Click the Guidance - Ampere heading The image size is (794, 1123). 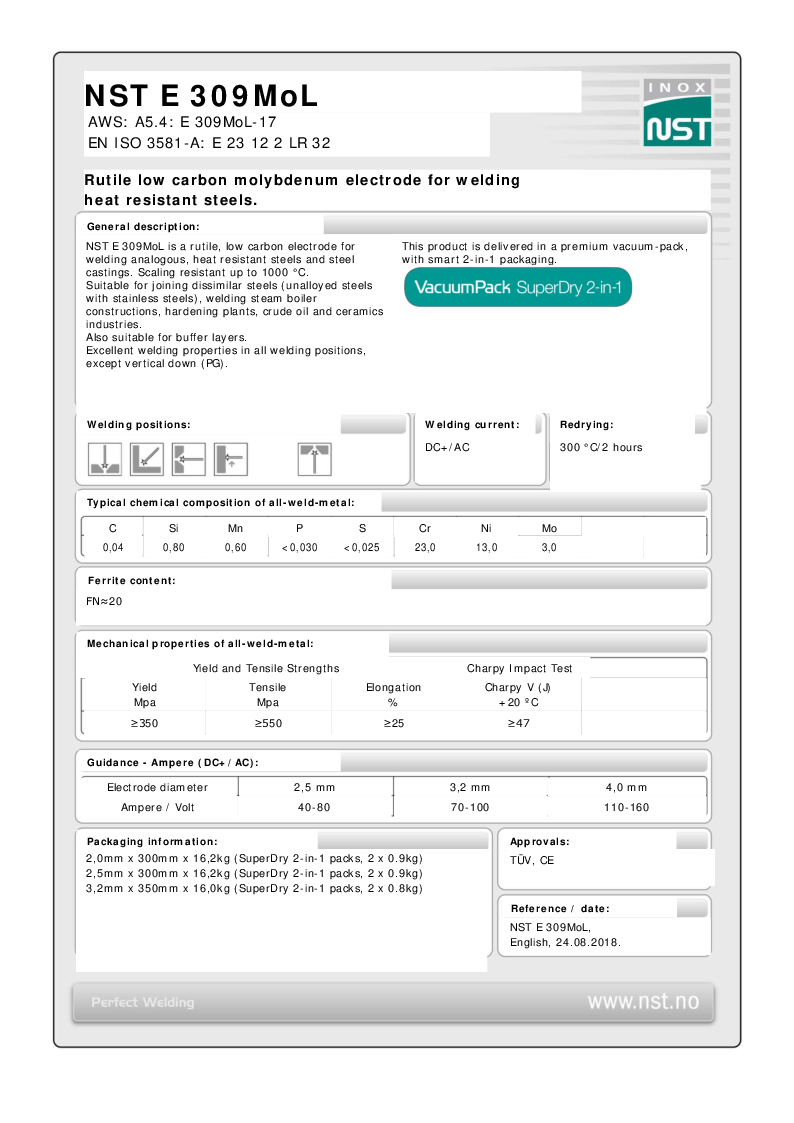(173, 763)
